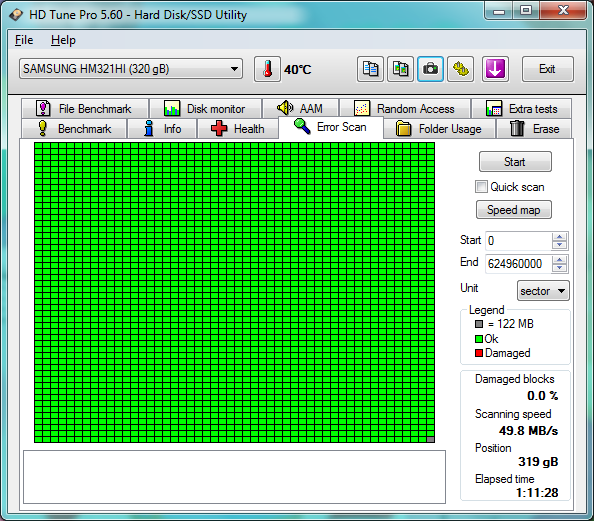Expand the SAMSUNG HM321HI drive dropdown

(131, 69)
